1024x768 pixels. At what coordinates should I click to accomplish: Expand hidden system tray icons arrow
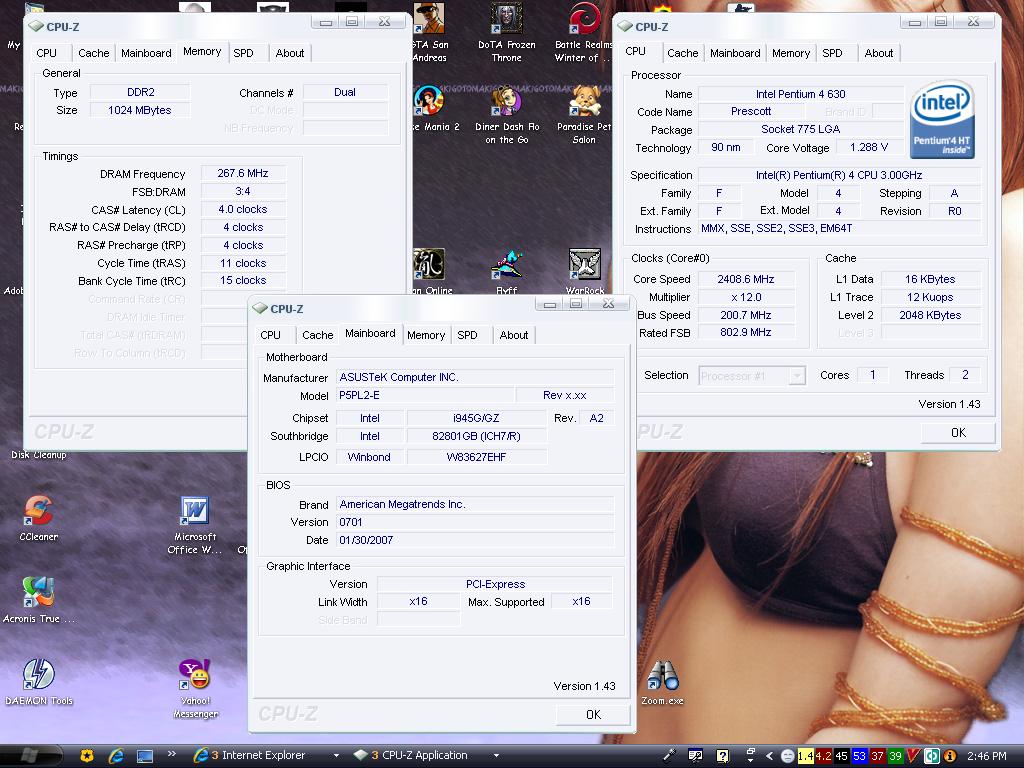tap(769, 756)
